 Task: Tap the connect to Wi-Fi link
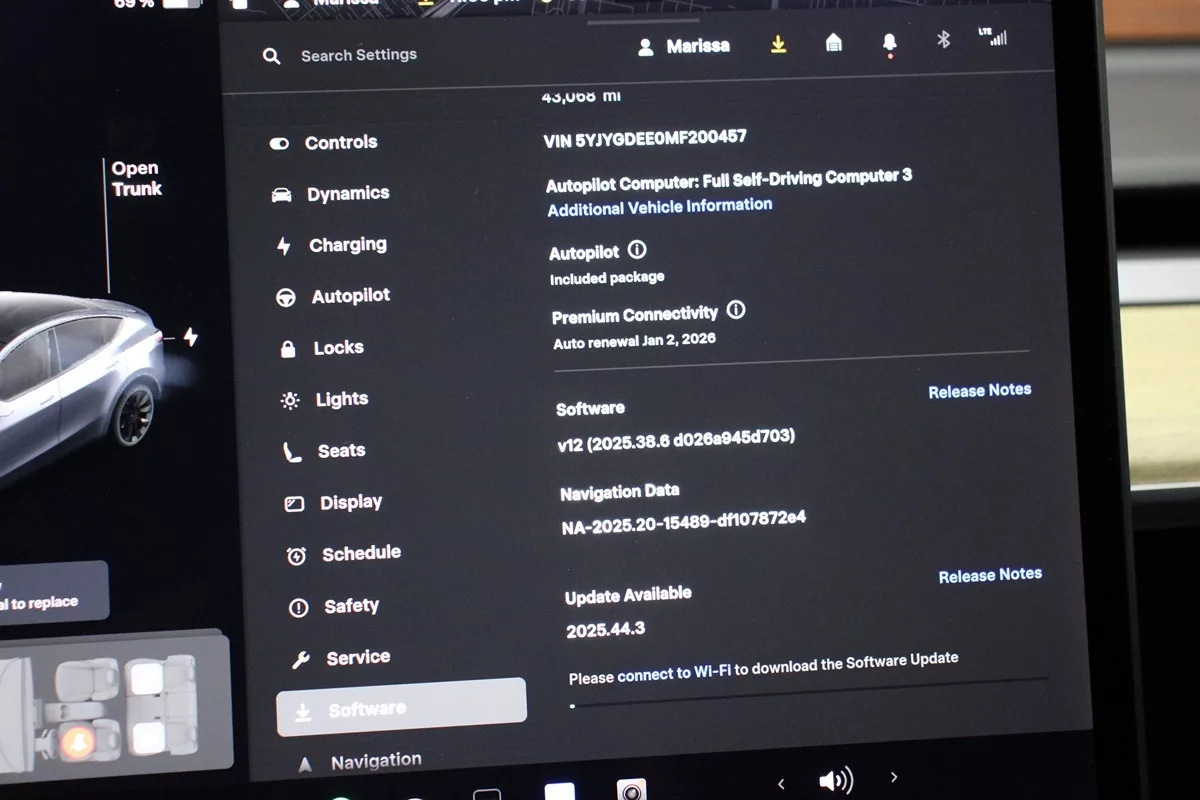point(674,675)
